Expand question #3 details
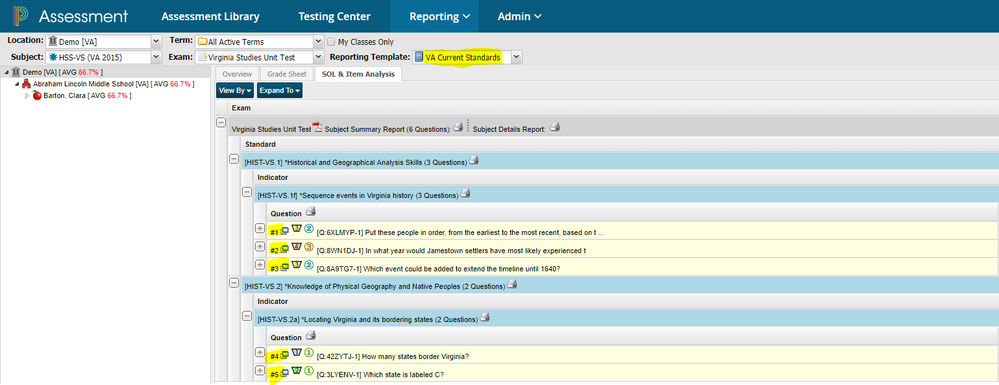 click(260, 265)
